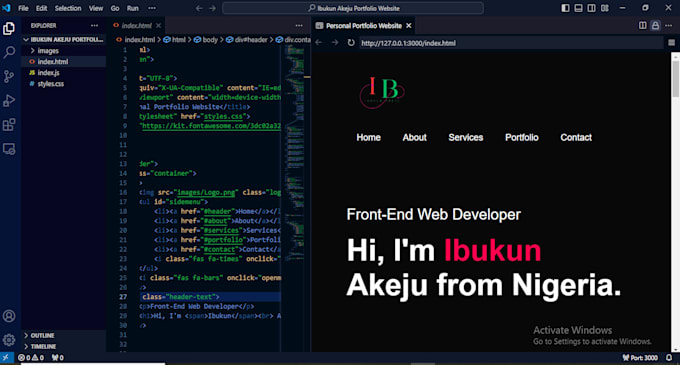Open preview browser hamburger menu

point(671,42)
